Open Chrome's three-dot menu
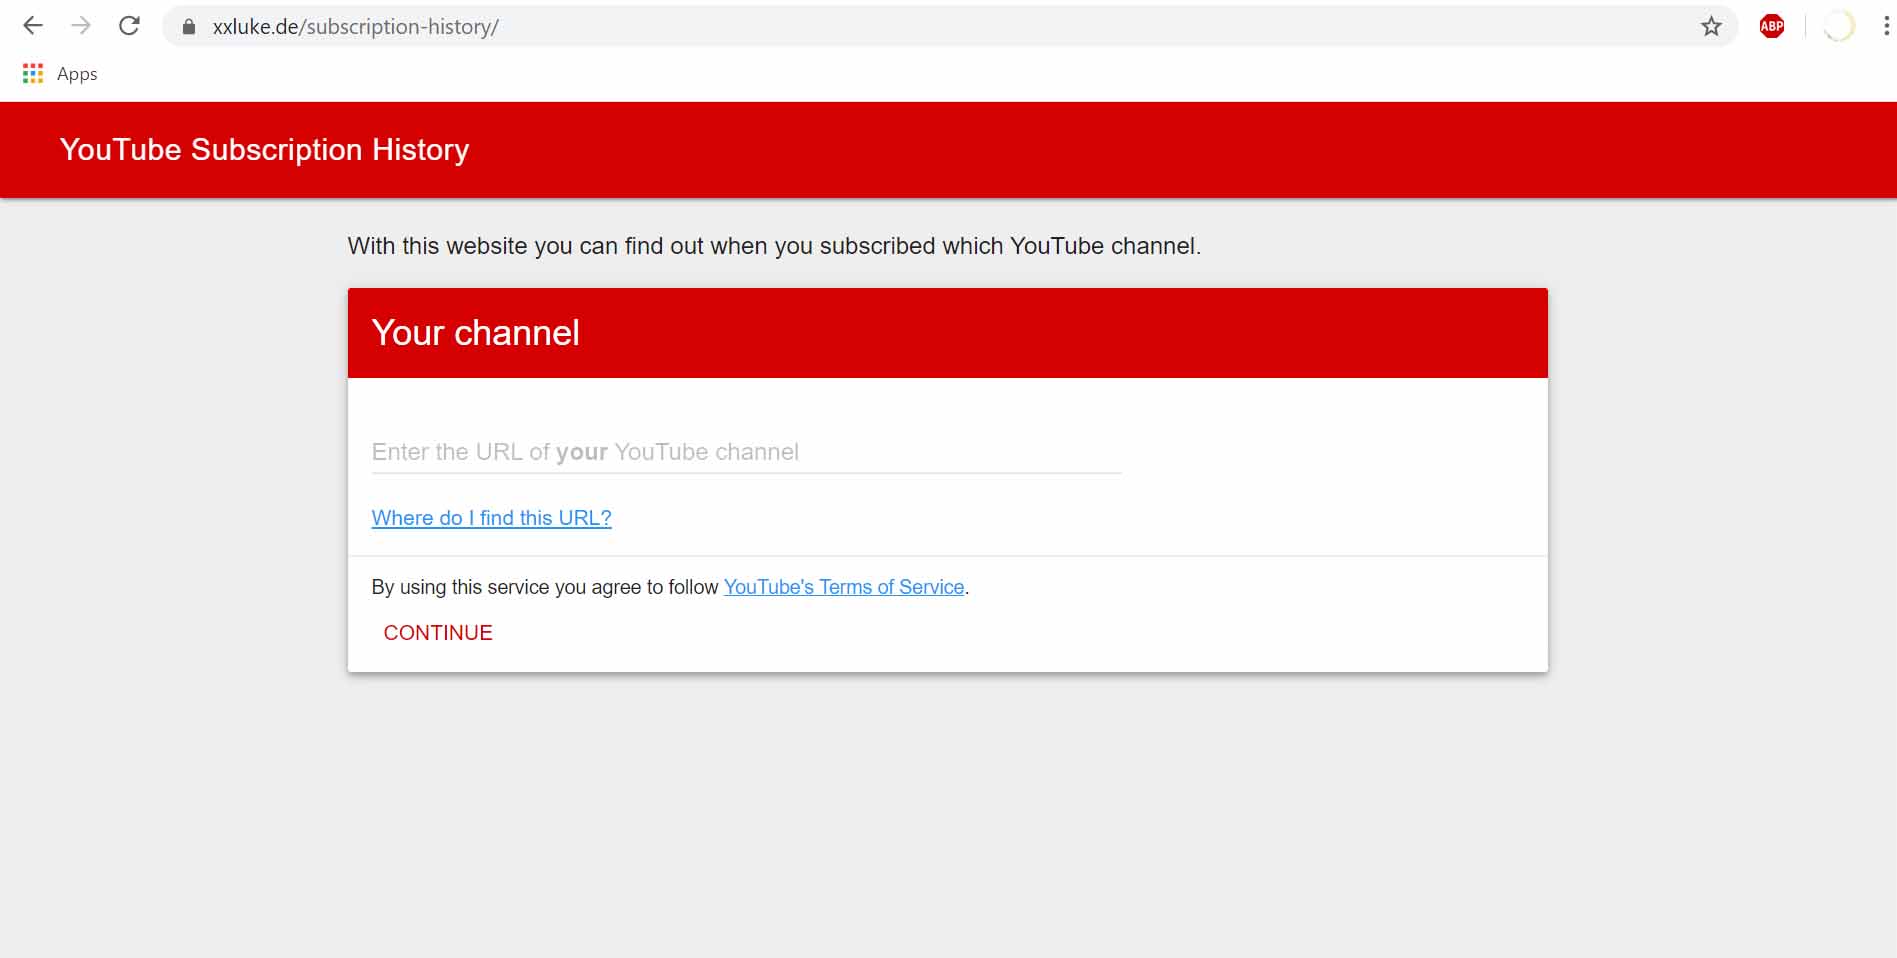Screen dimensions: 1897x958 1886,27
